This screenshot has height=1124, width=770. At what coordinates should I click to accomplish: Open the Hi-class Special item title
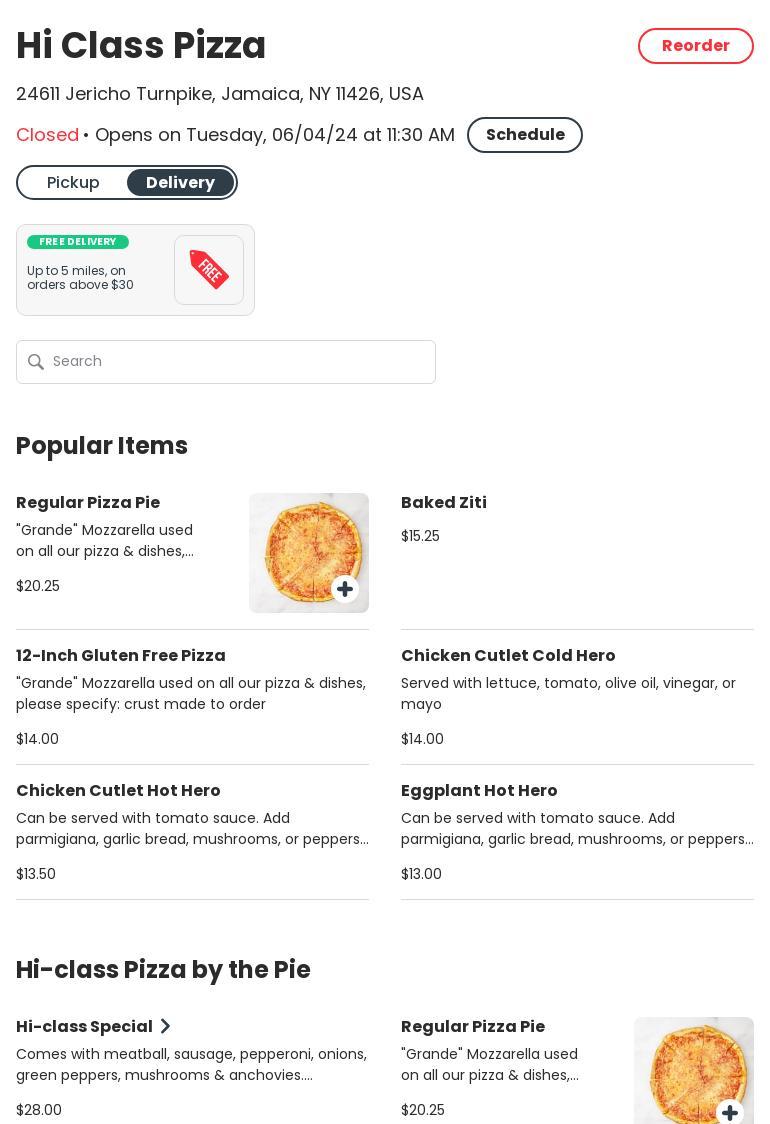[x=84, y=1027]
